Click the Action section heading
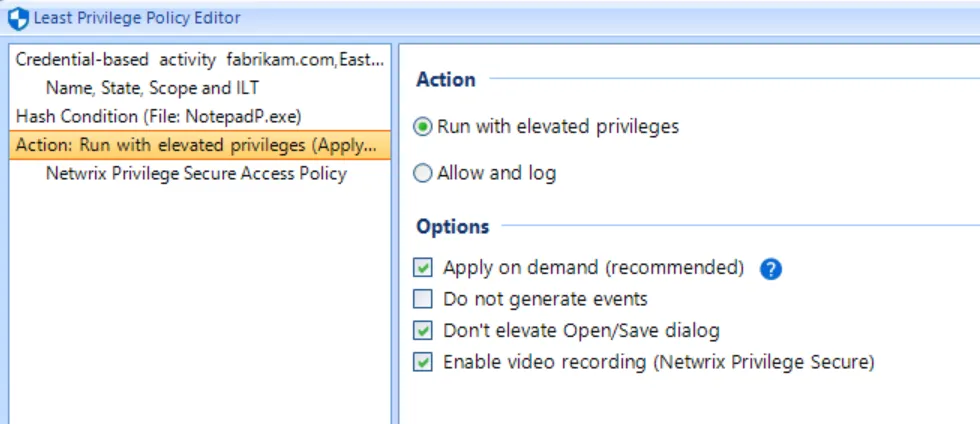This screenshot has height=424, width=980. pyautogui.click(x=446, y=79)
